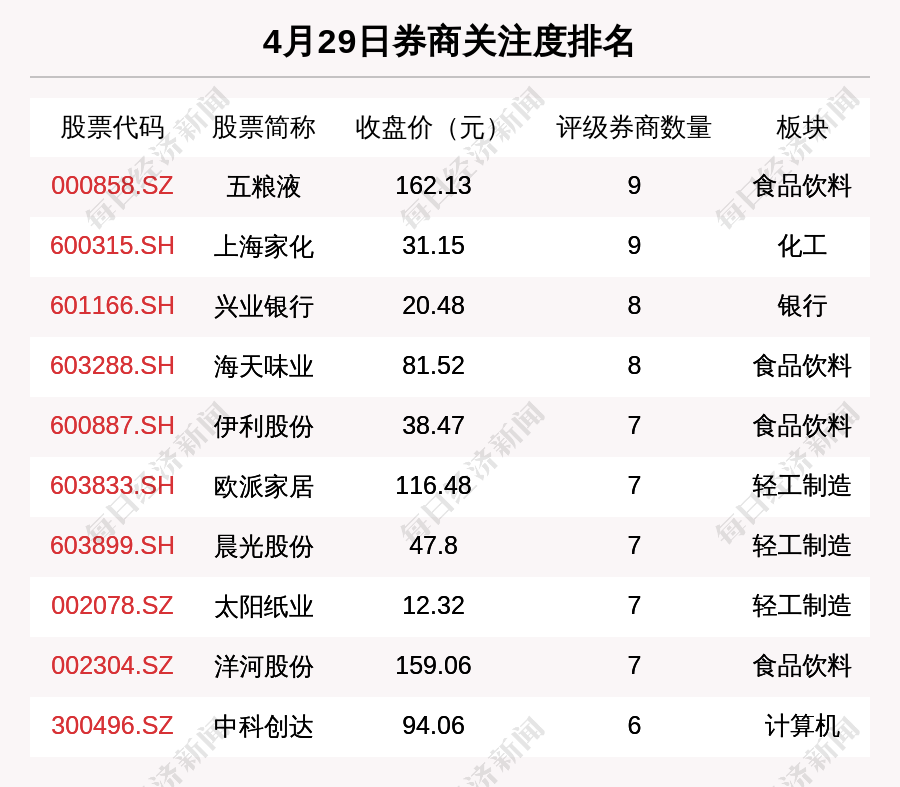Select the stock name 洋河股份
Image resolution: width=900 pixels, height=787 pixels.
[x=263, y=666]
